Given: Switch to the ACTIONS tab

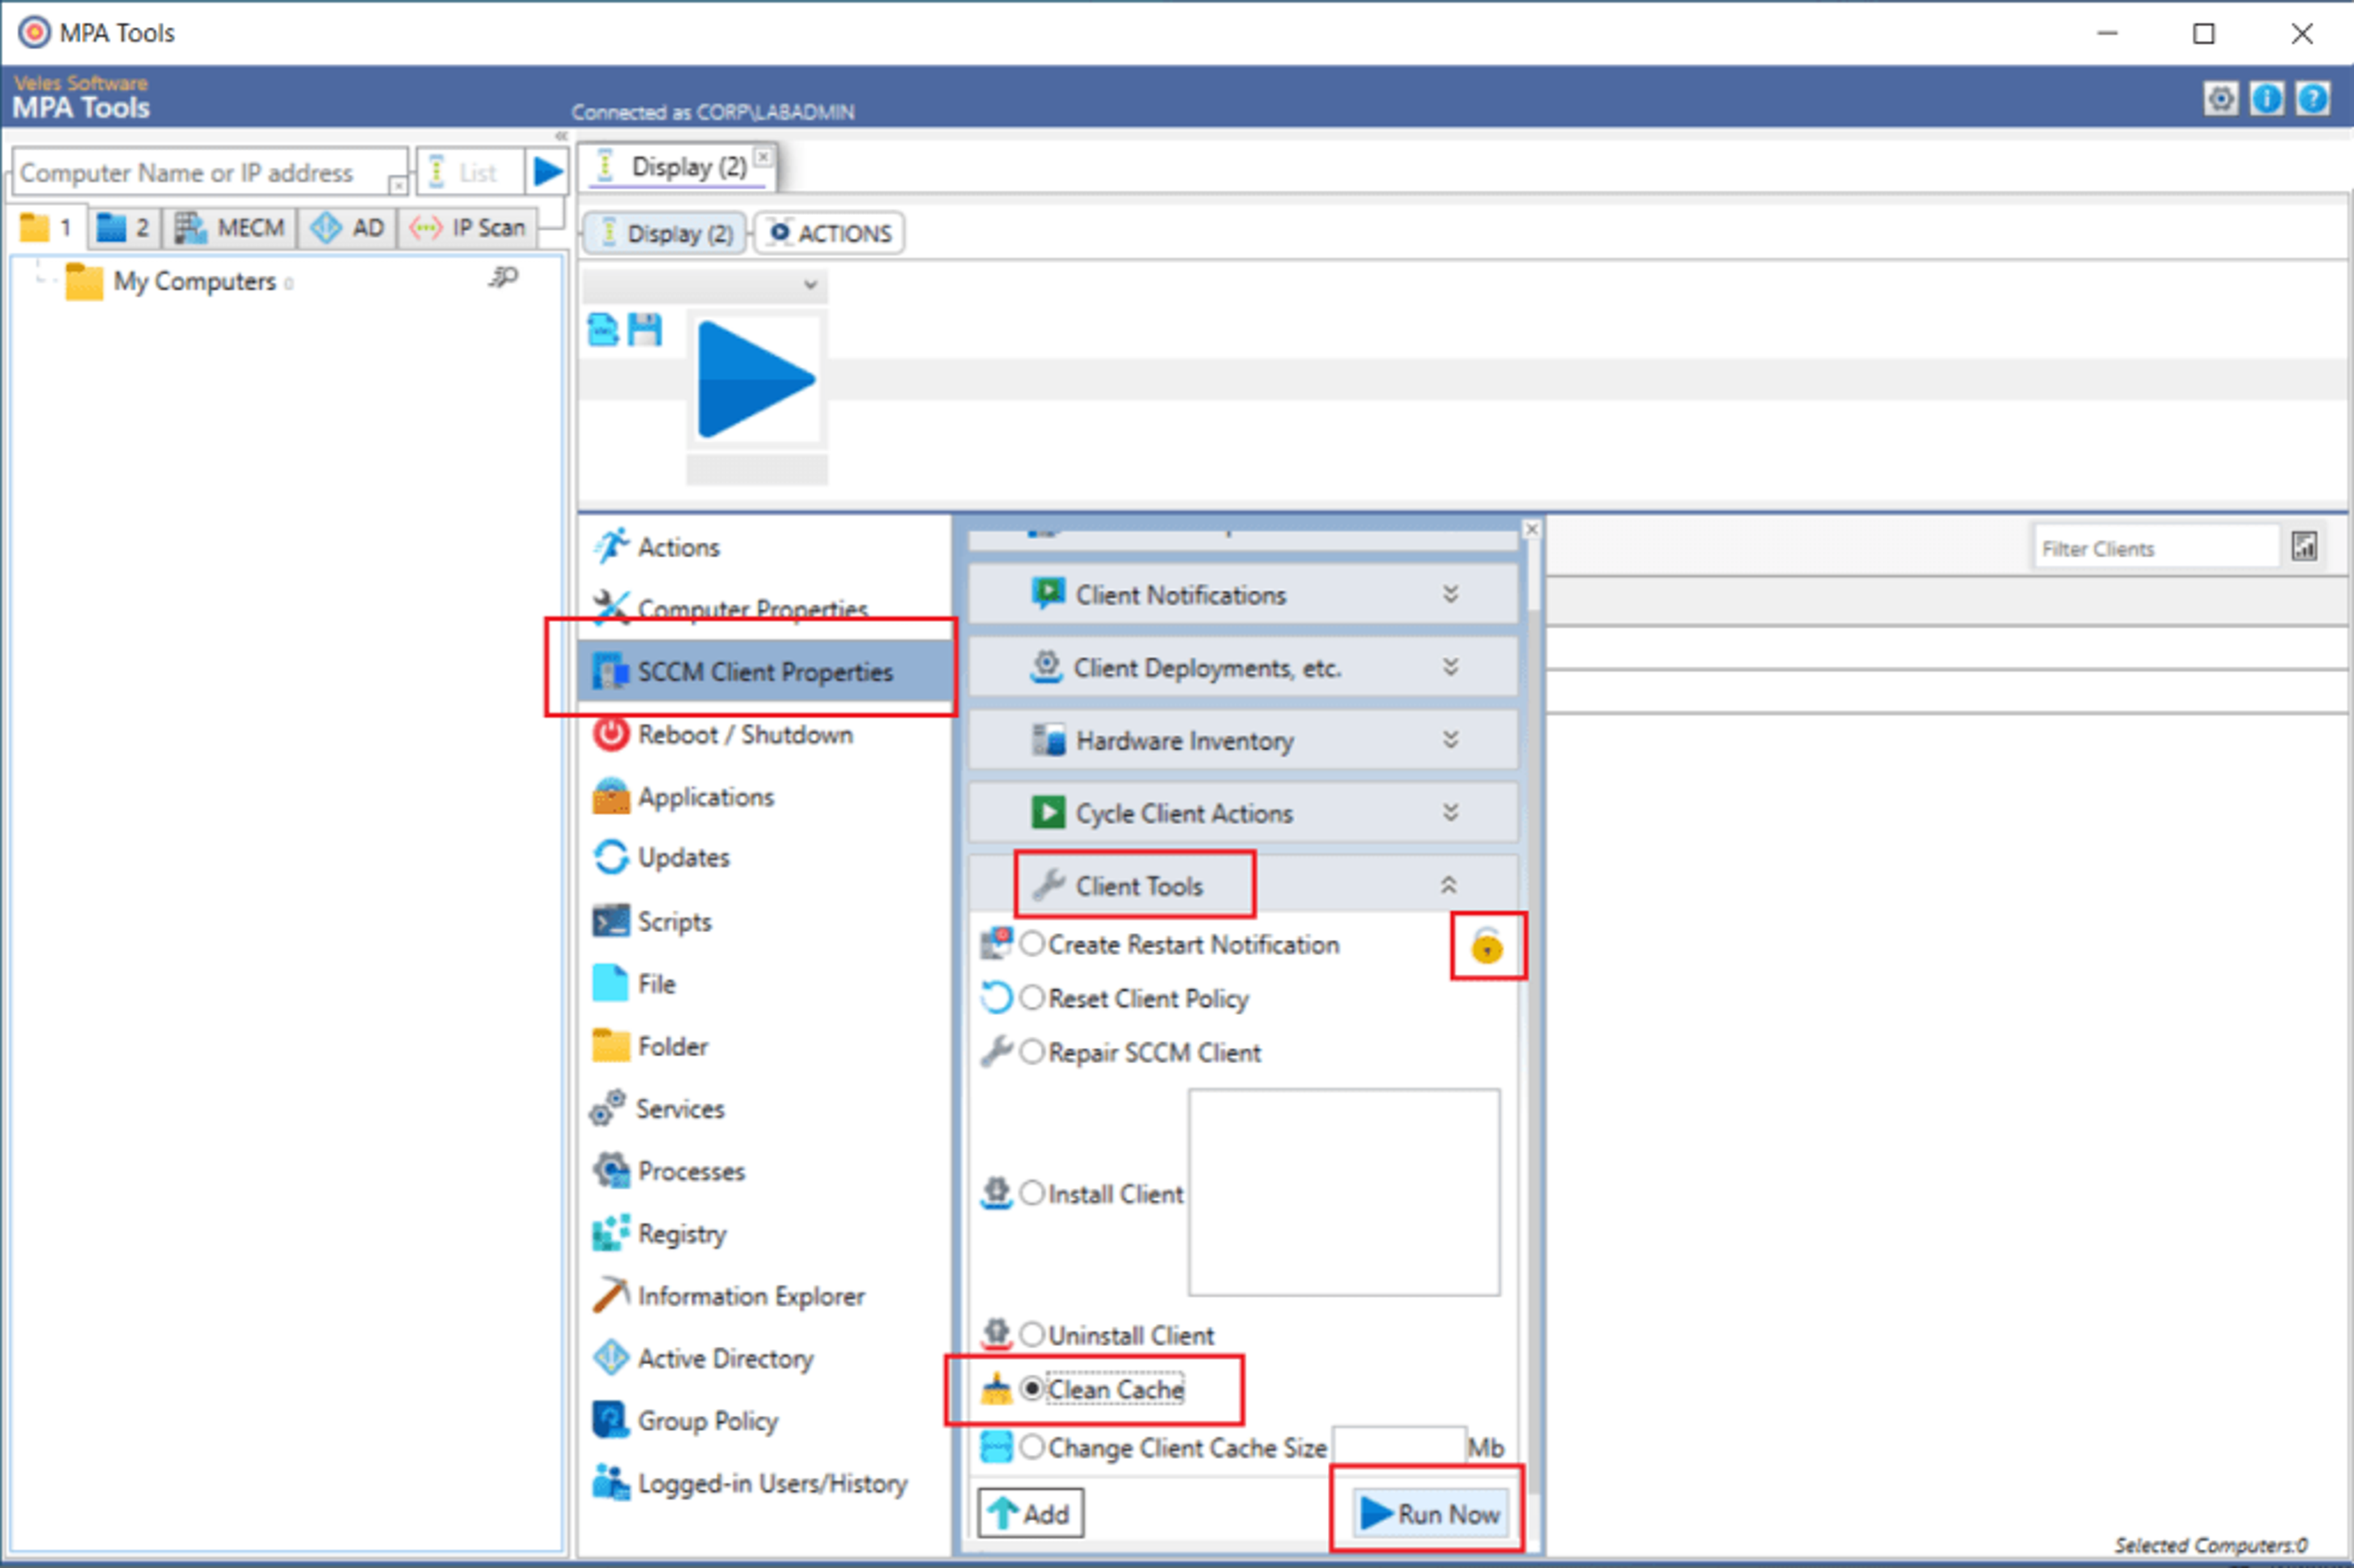Looking at the screenshot, I should pos(830,233).
